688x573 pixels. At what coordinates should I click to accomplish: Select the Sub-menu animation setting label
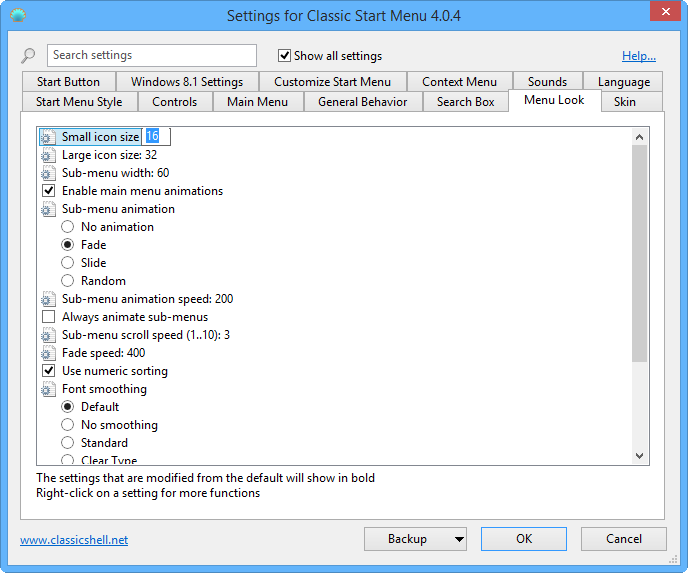[118, 209]
